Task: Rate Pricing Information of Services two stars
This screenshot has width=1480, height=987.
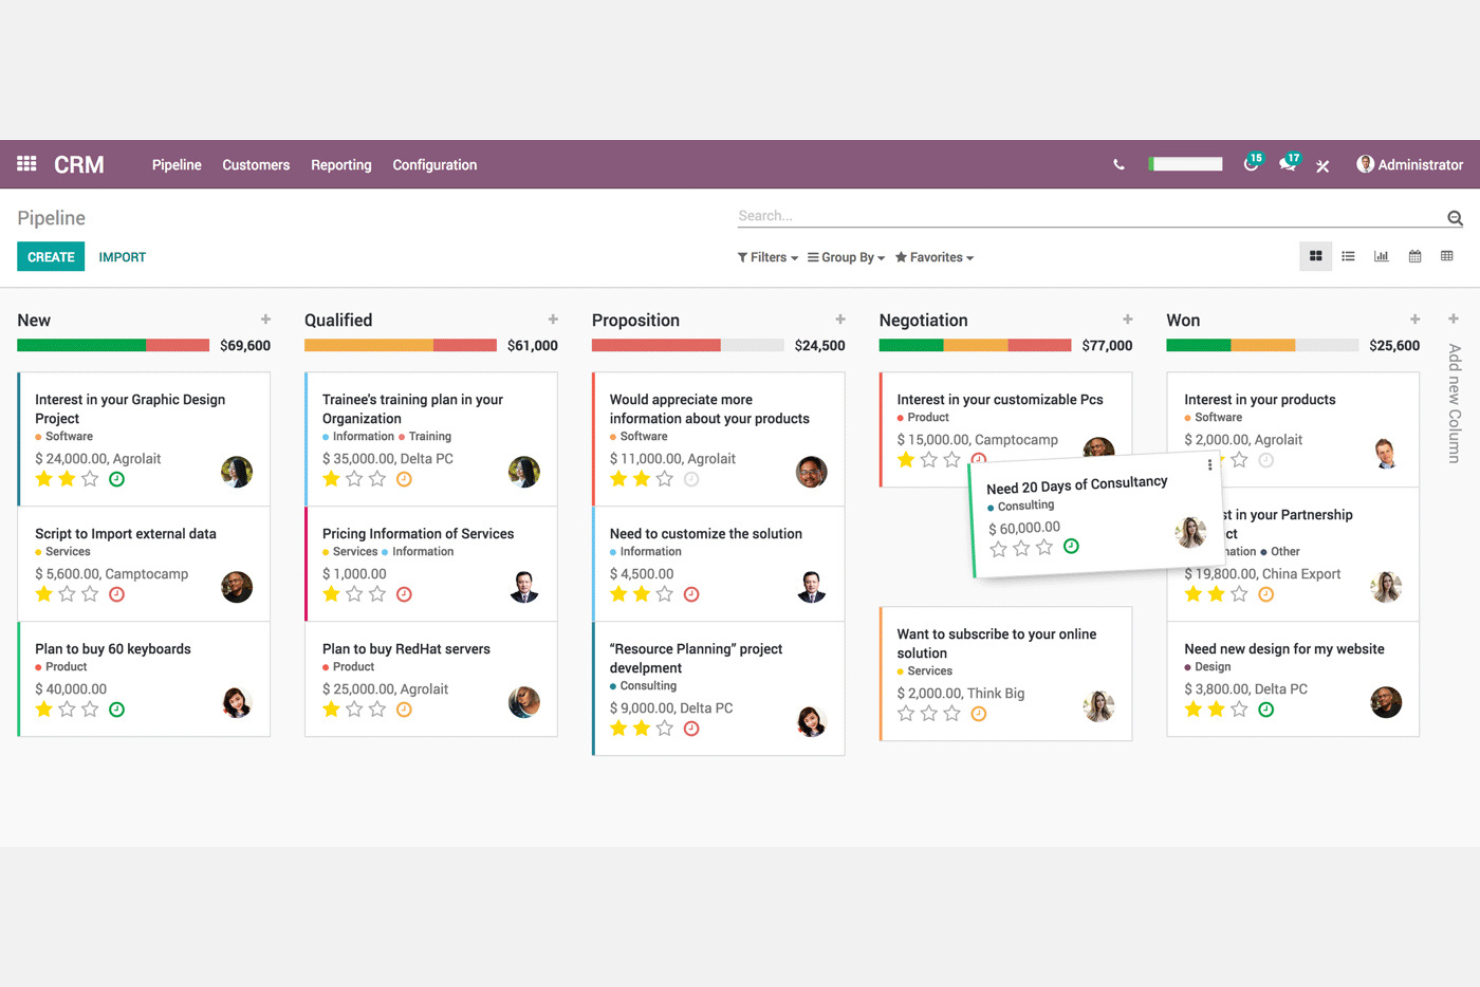Action: point(354,593)
